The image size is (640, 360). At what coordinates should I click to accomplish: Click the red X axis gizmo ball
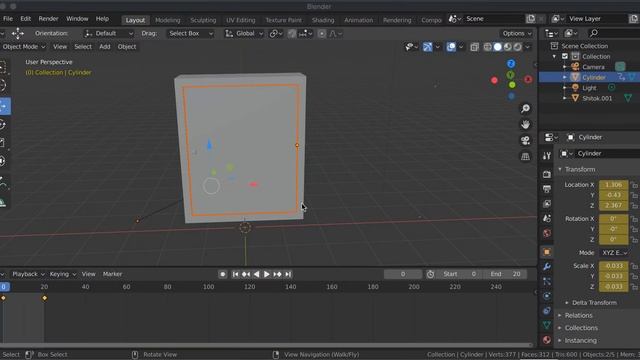[528, 79]
